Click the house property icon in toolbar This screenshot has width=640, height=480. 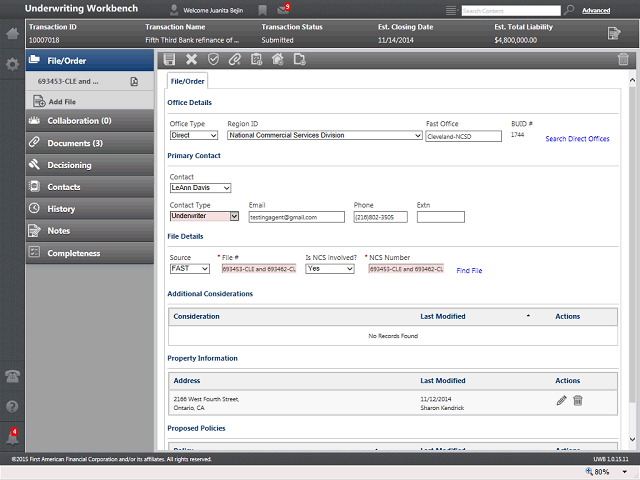click(278, 60)
